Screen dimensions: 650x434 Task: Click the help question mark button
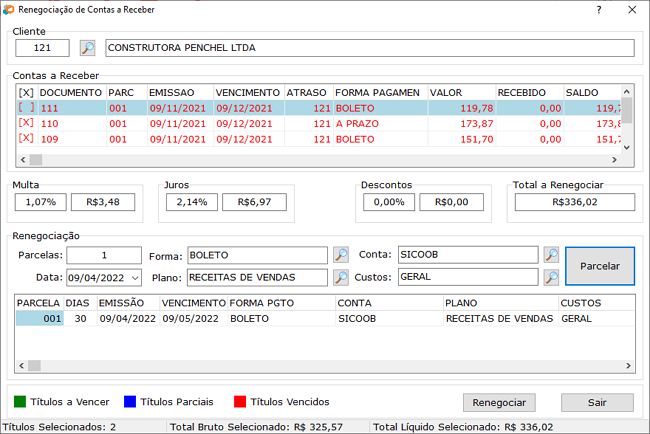click(x=599, y=10)
